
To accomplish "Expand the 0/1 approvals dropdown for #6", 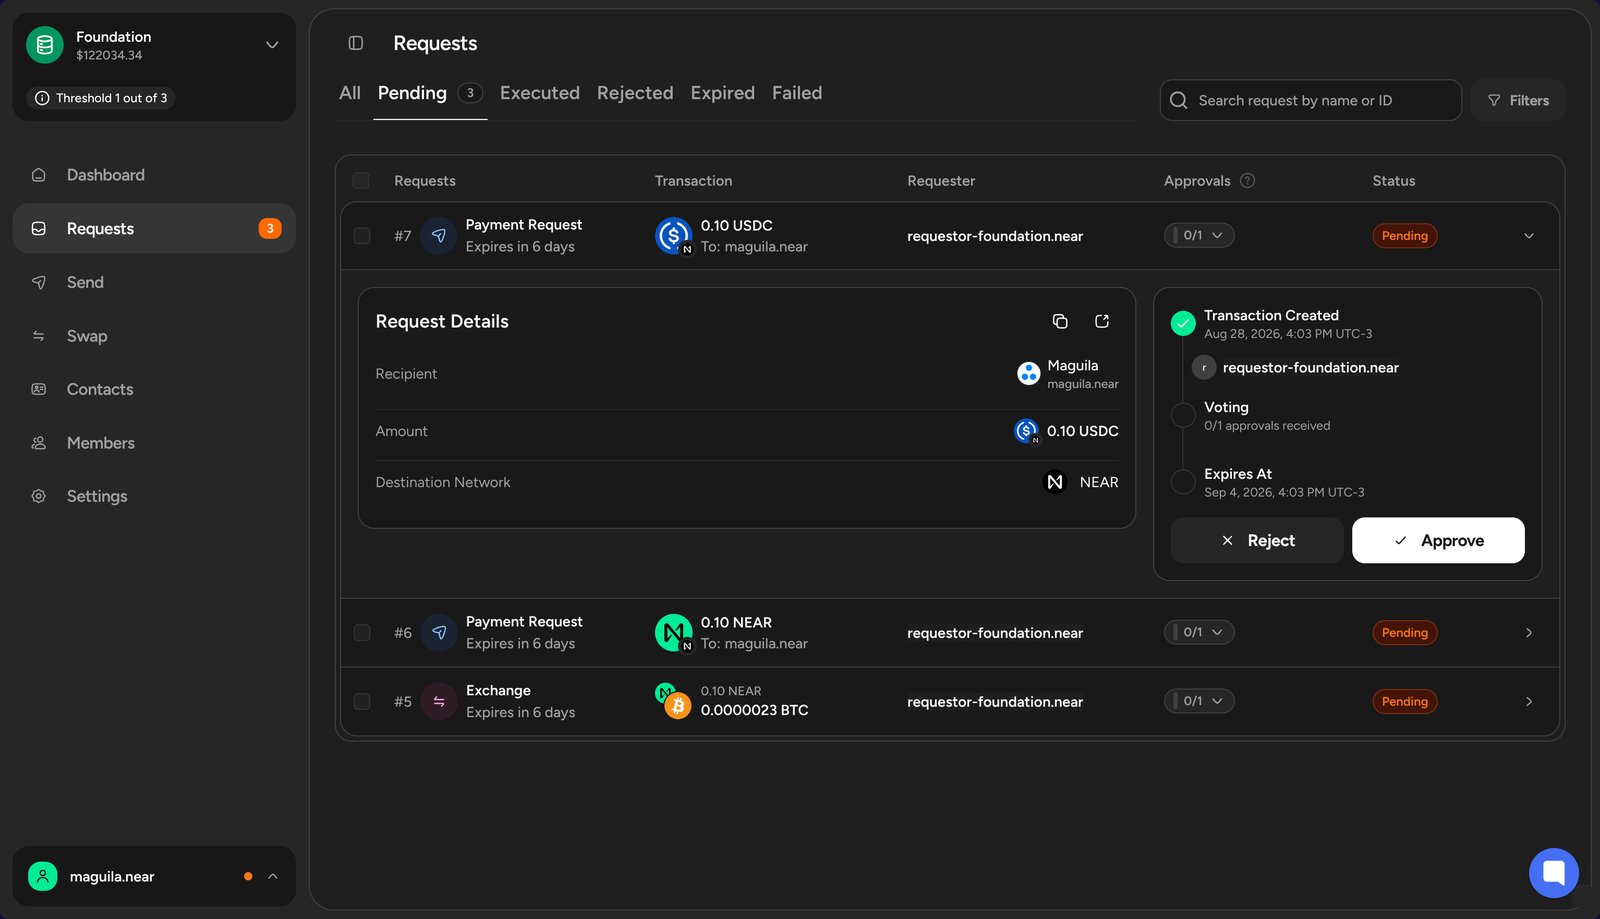I will coord(1199,632).
